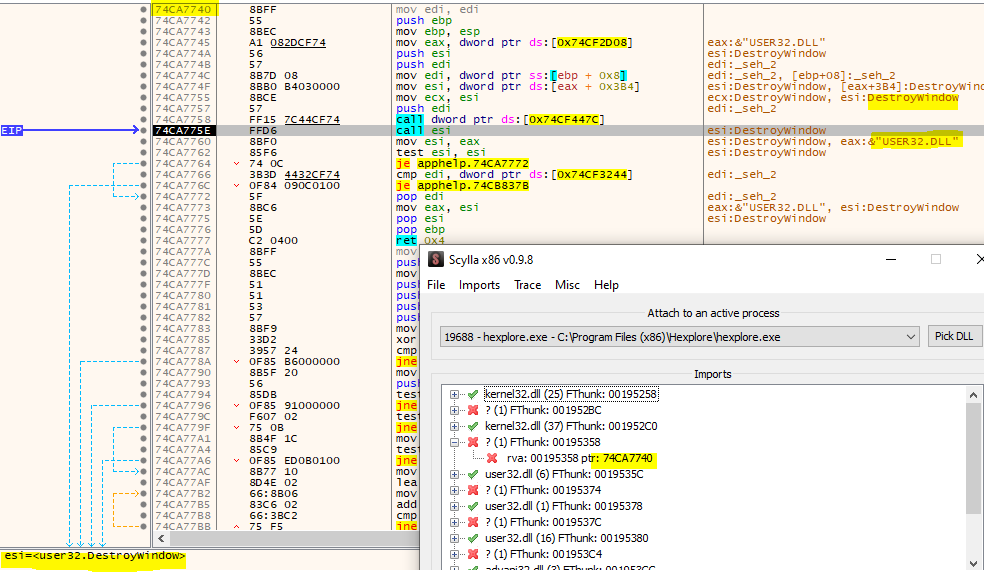
Task: Select the current EIP address 74CA775E
Action: [x=184, y=131]
